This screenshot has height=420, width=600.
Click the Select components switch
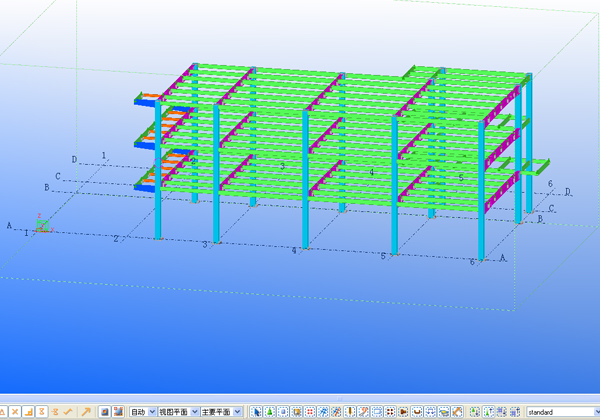tap(475, 412)
